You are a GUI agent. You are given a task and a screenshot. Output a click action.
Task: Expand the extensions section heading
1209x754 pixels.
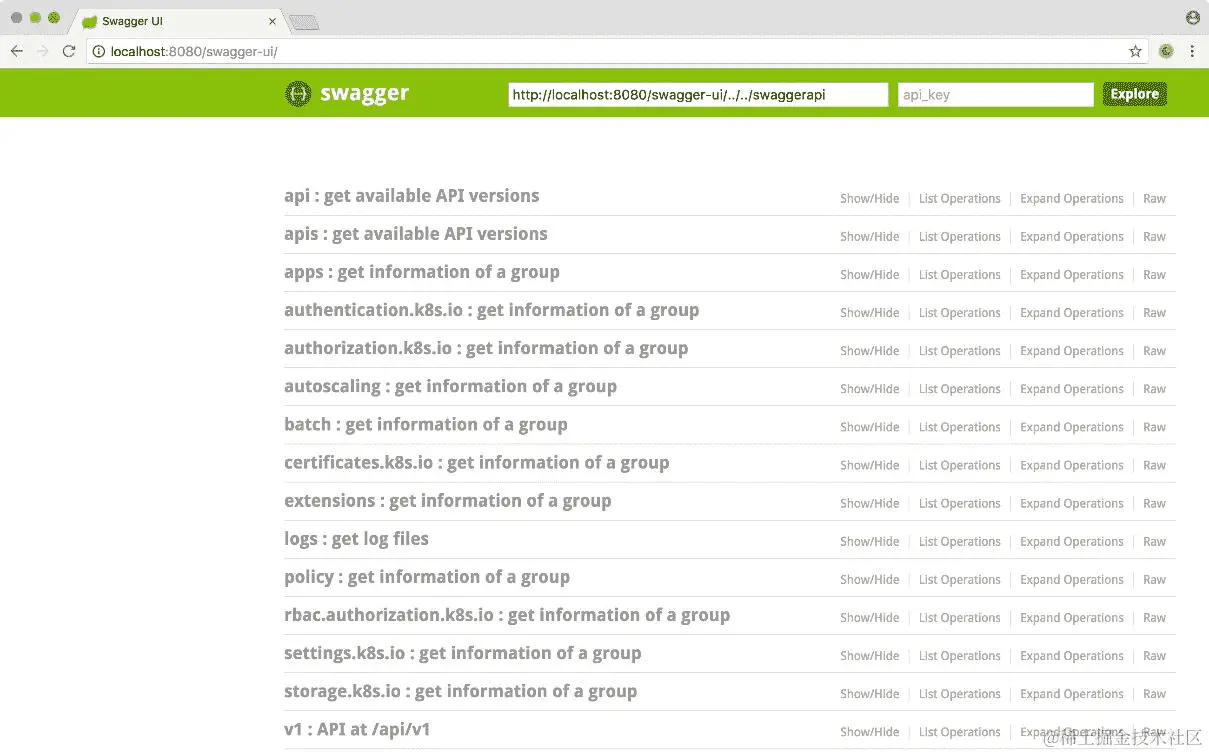coord(448,500)
